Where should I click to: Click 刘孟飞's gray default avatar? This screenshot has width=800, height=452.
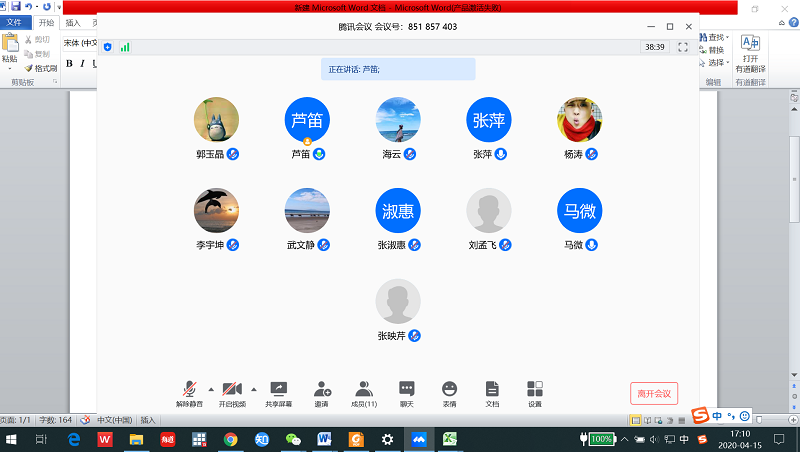tap(489, 211)
